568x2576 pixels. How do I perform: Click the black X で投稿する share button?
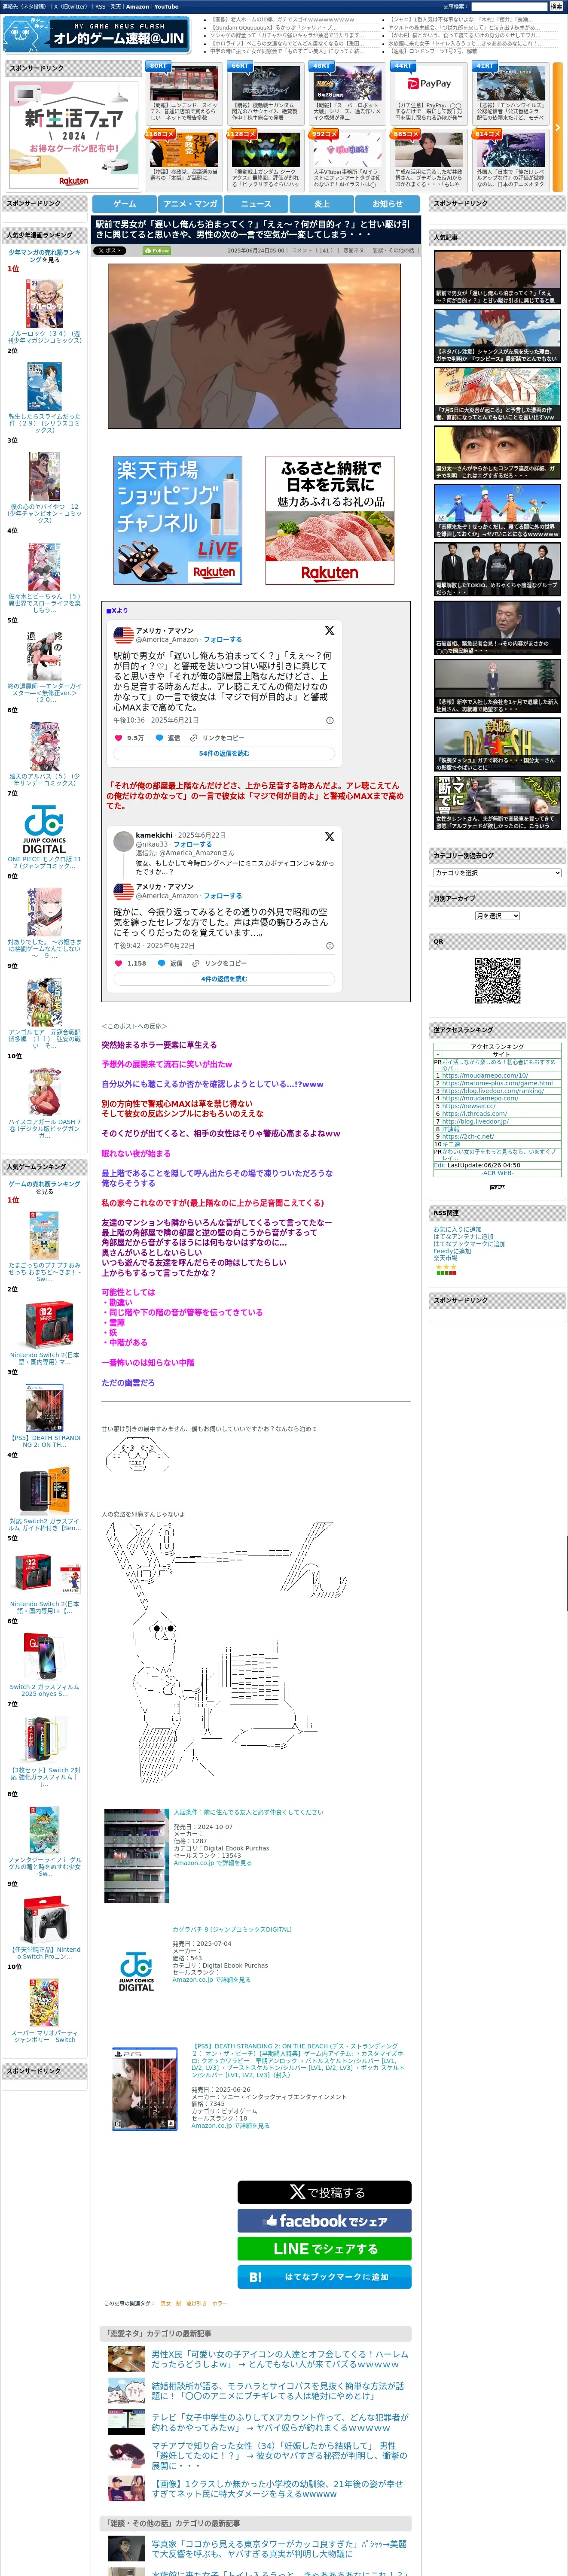click(x=324, y=2192)
